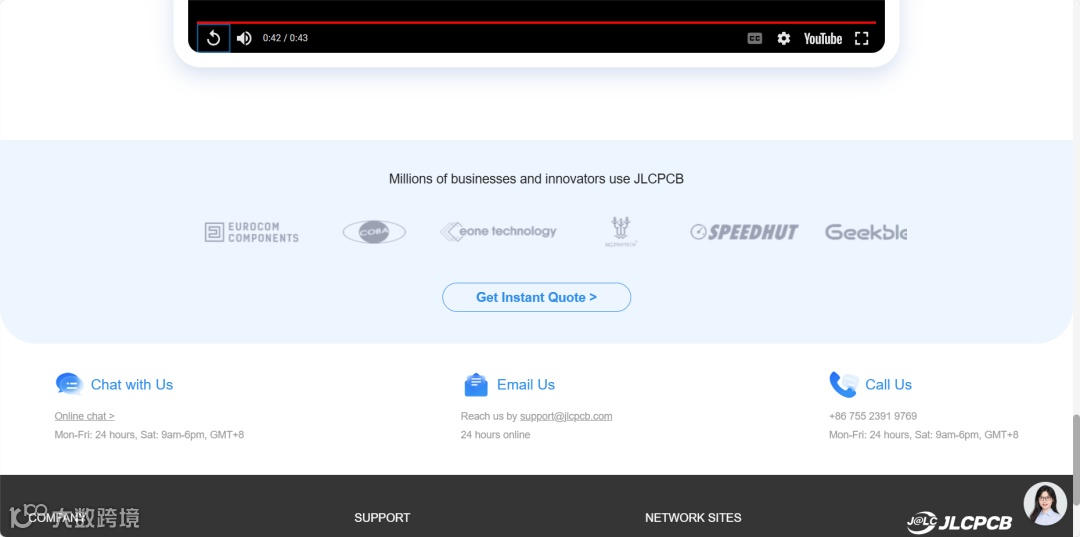Click the phone number +86 755 2391 9769
Screen dimensions: 1080x537
pos(873,416)
